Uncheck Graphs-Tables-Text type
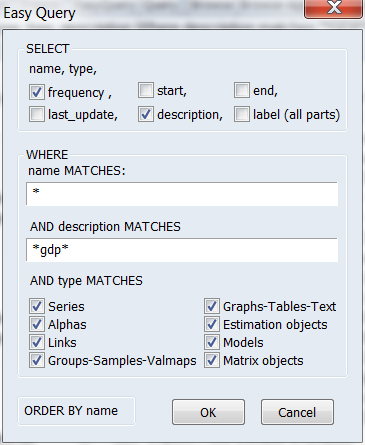The width and height of the screenshot is (365, 445). tap(212, 306)
